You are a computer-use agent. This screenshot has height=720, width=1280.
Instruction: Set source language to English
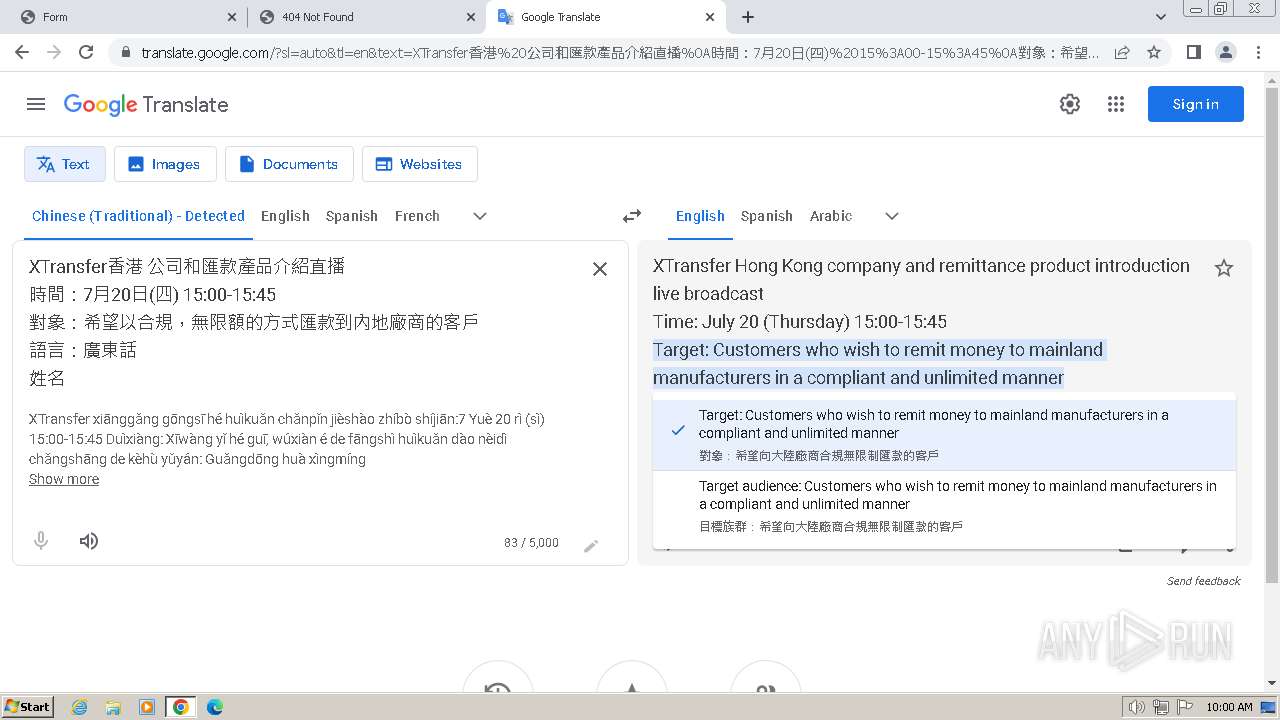(x=285, y=216)
